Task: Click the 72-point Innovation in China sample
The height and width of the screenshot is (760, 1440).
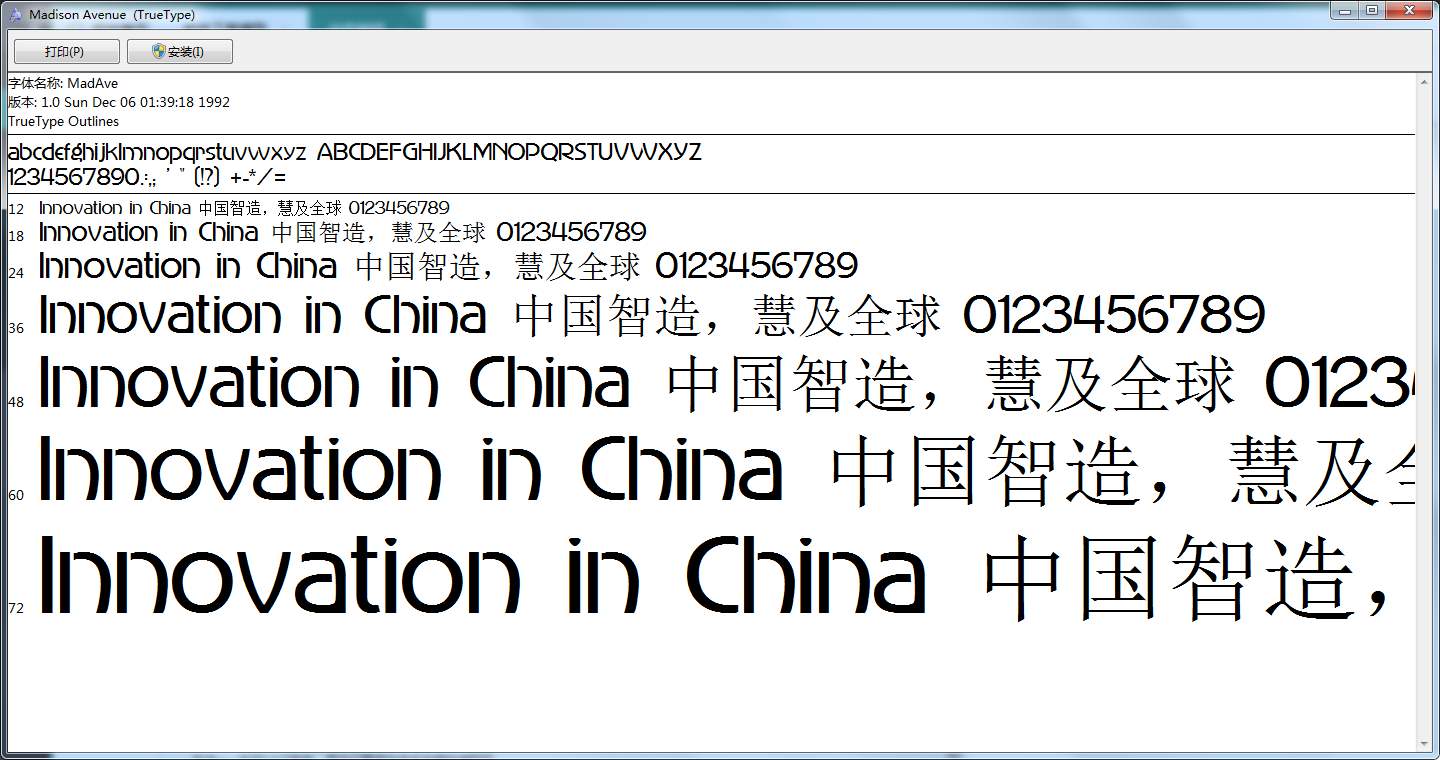Action: [x=714, y=575]
